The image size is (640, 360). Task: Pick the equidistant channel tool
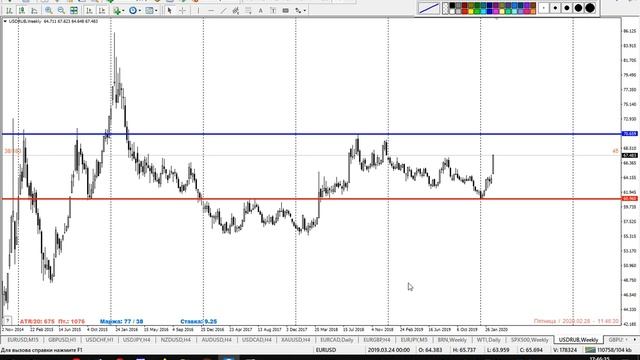(236, 10)
